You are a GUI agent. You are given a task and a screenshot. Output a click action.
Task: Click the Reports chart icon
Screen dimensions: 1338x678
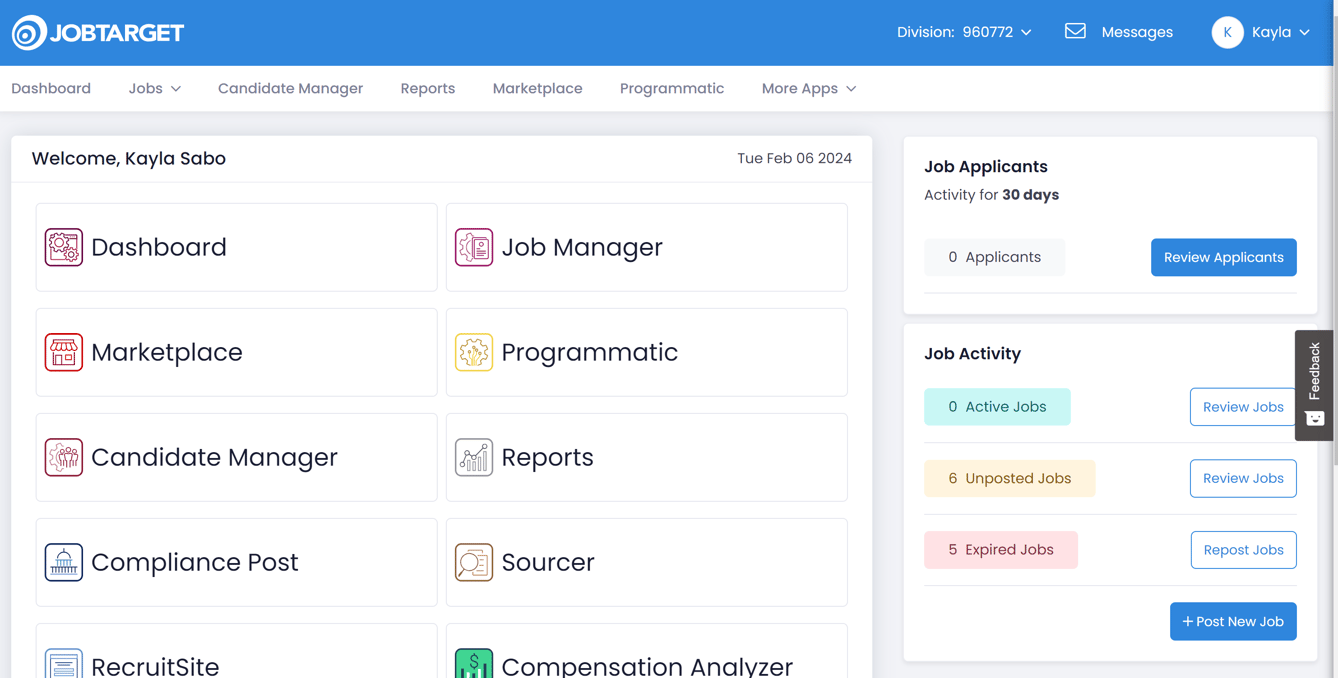pyautogui.click(x=474, y=457)
